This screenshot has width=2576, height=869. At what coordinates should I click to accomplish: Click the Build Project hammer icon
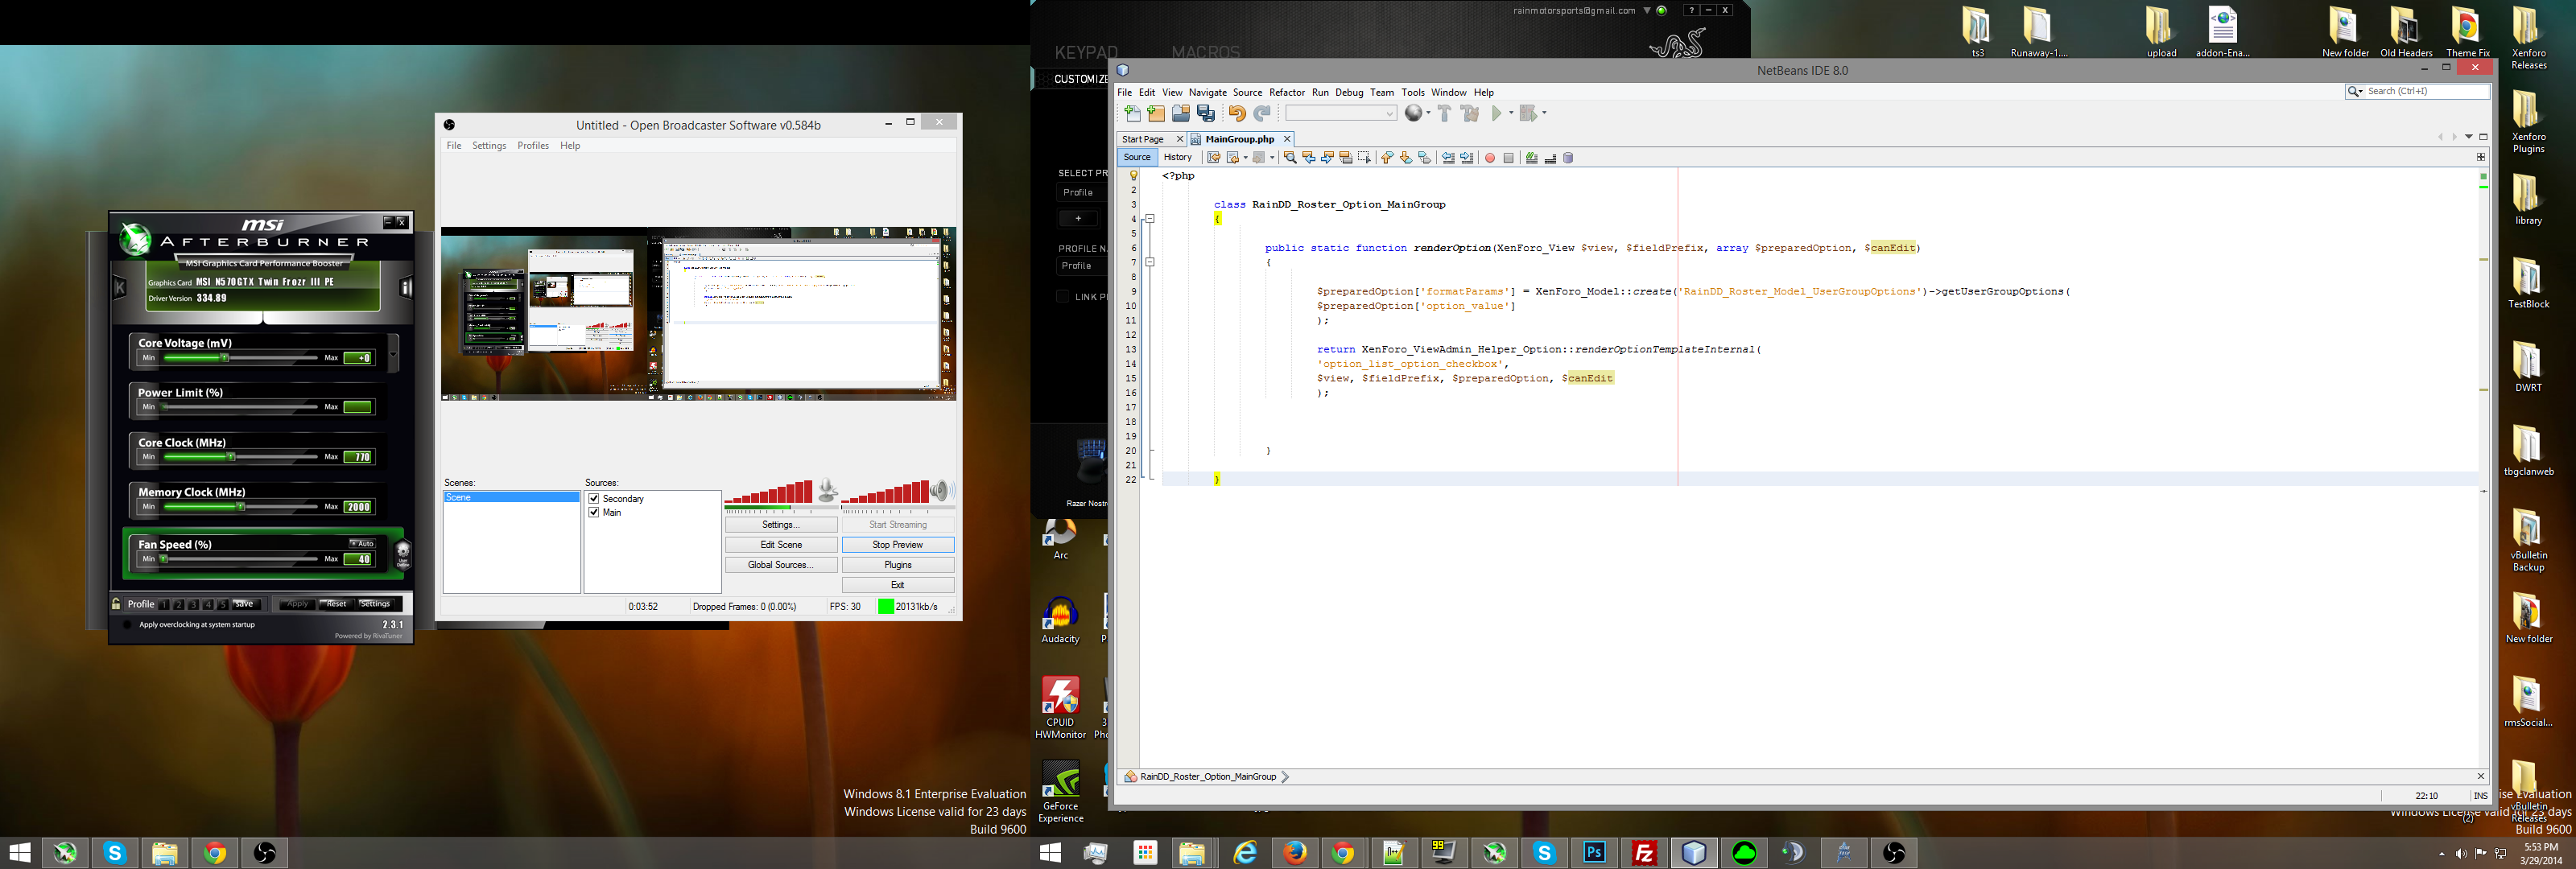1444,114
